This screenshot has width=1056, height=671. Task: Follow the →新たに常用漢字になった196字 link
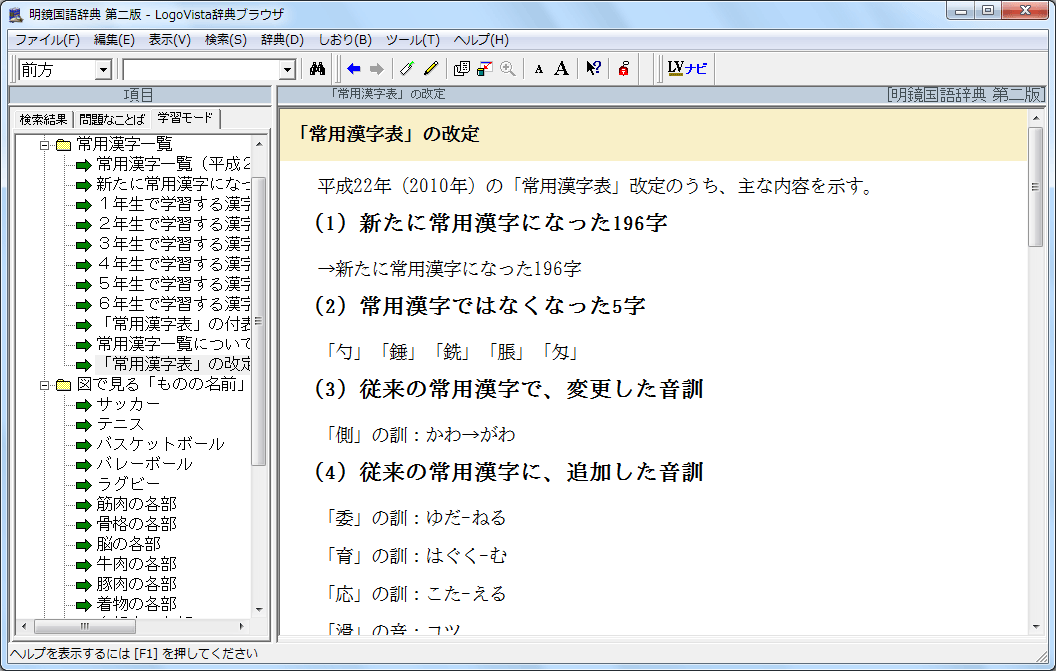pos(449,268)
